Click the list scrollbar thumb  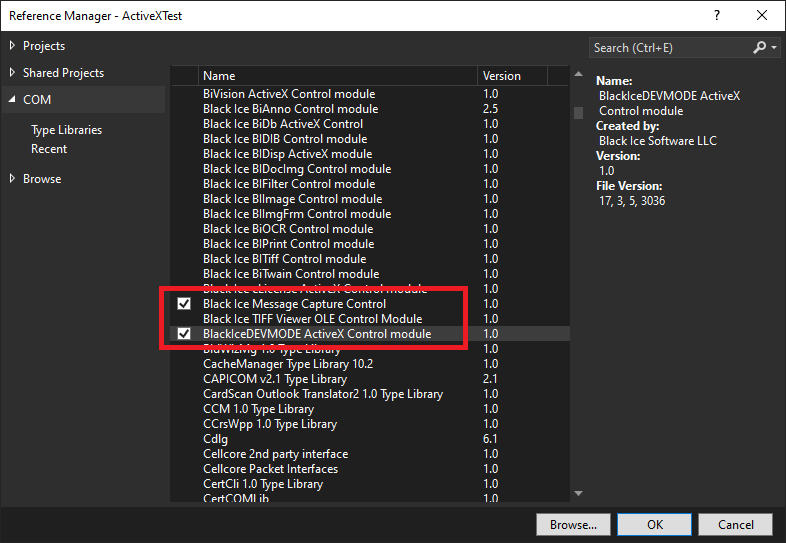578,112
